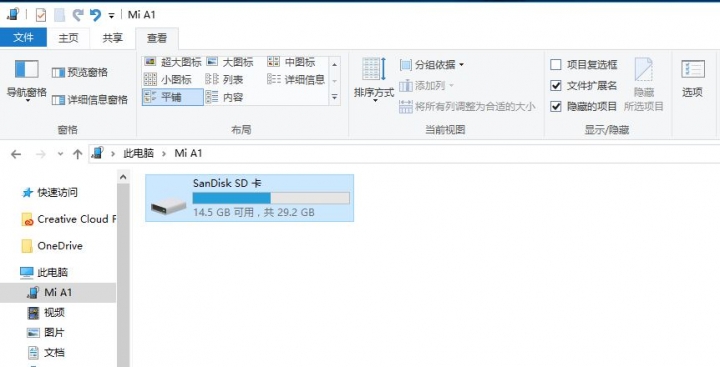The height and width of the screenshot is (367, 720).
Task: Click the device icon in the address bar
Action: point(97,153)
